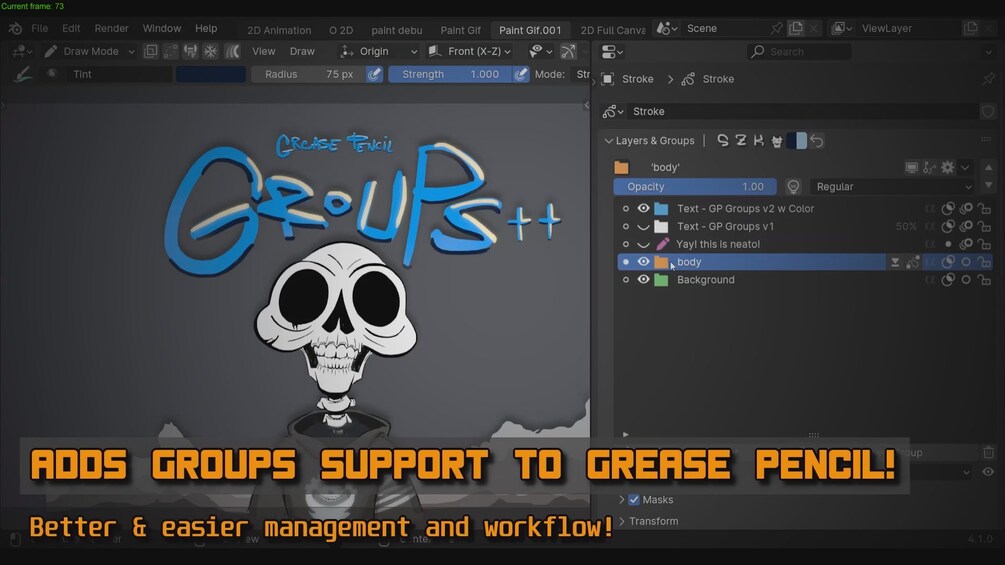
Task: Click the orange 'body' folder icon above Opacity
Action: 621,167
